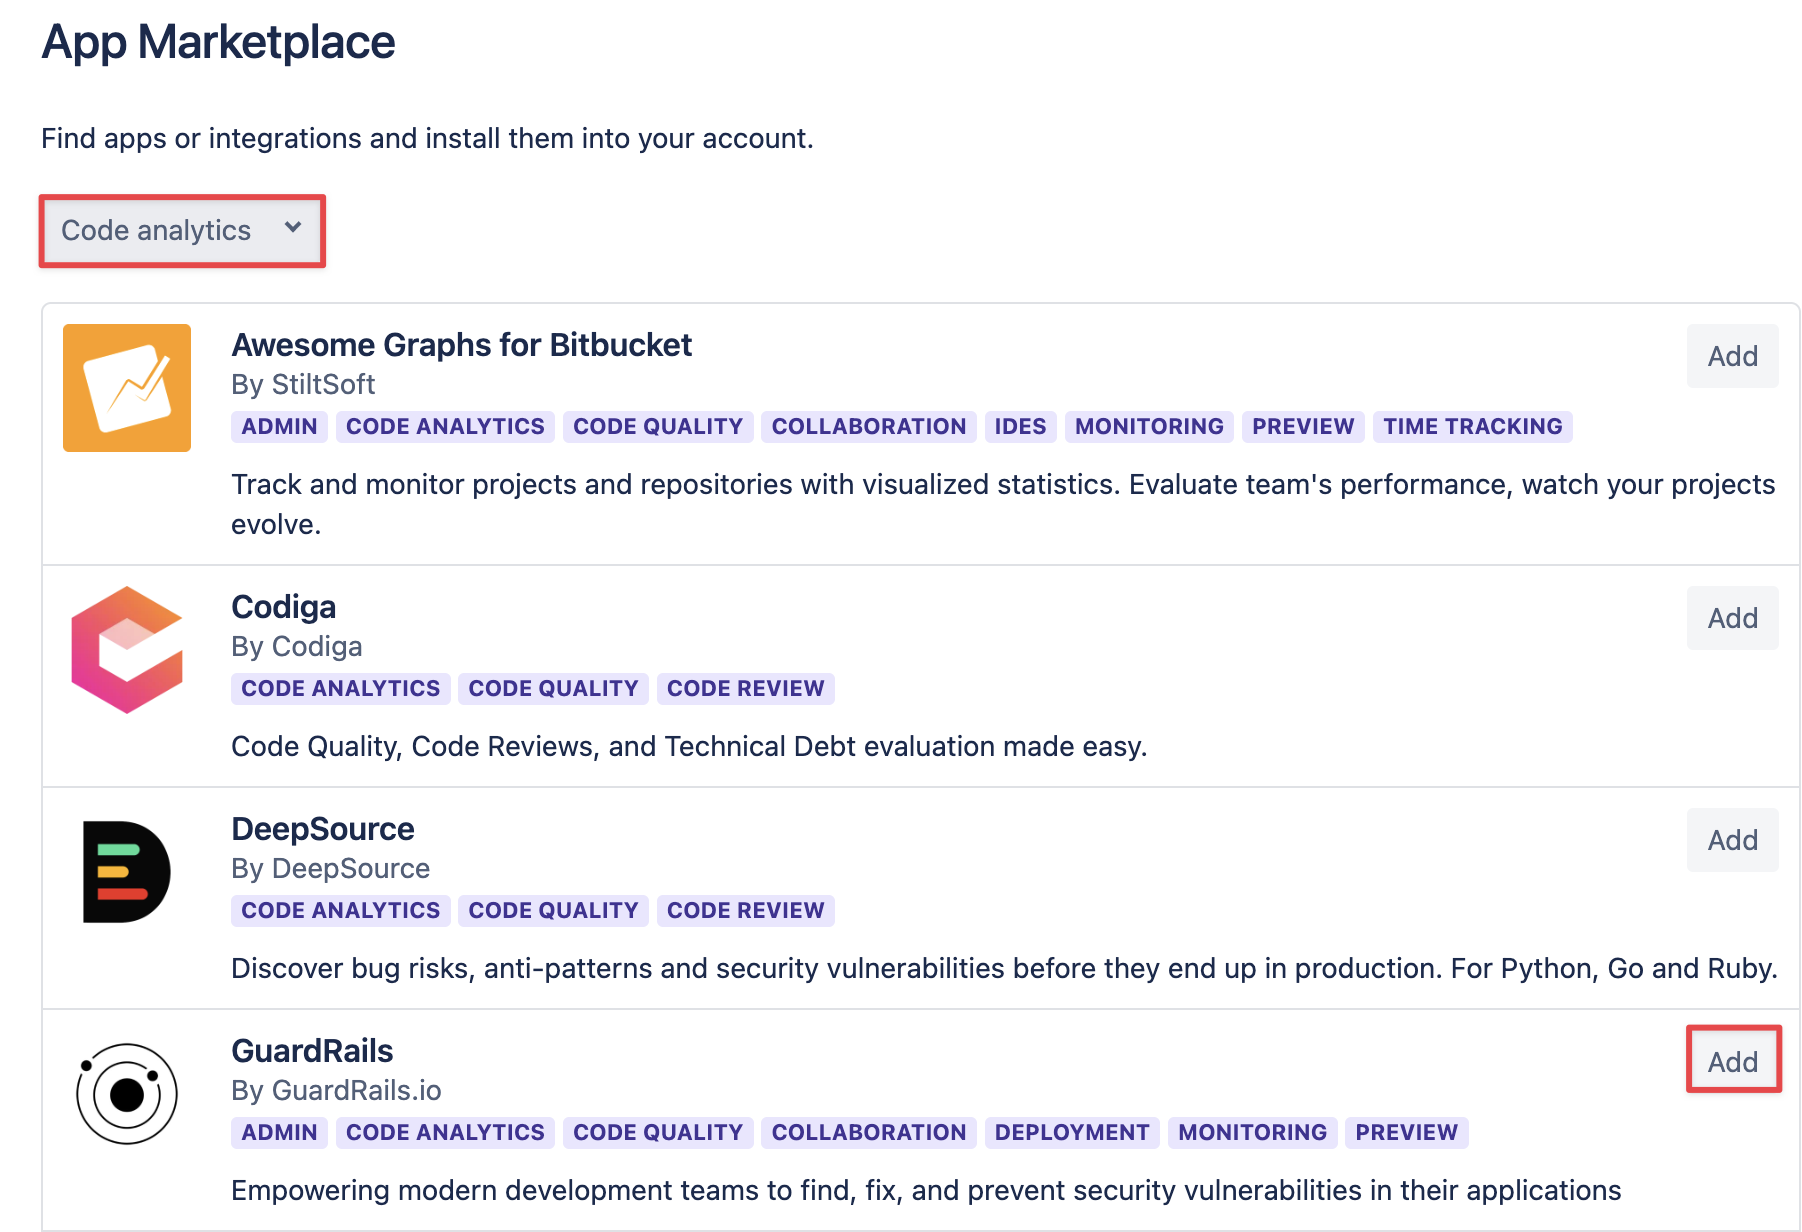The image size is (1802, 1232).
Task: Add the GuardRails app
Action: pyautogui.click(x=1733, y=1060)
